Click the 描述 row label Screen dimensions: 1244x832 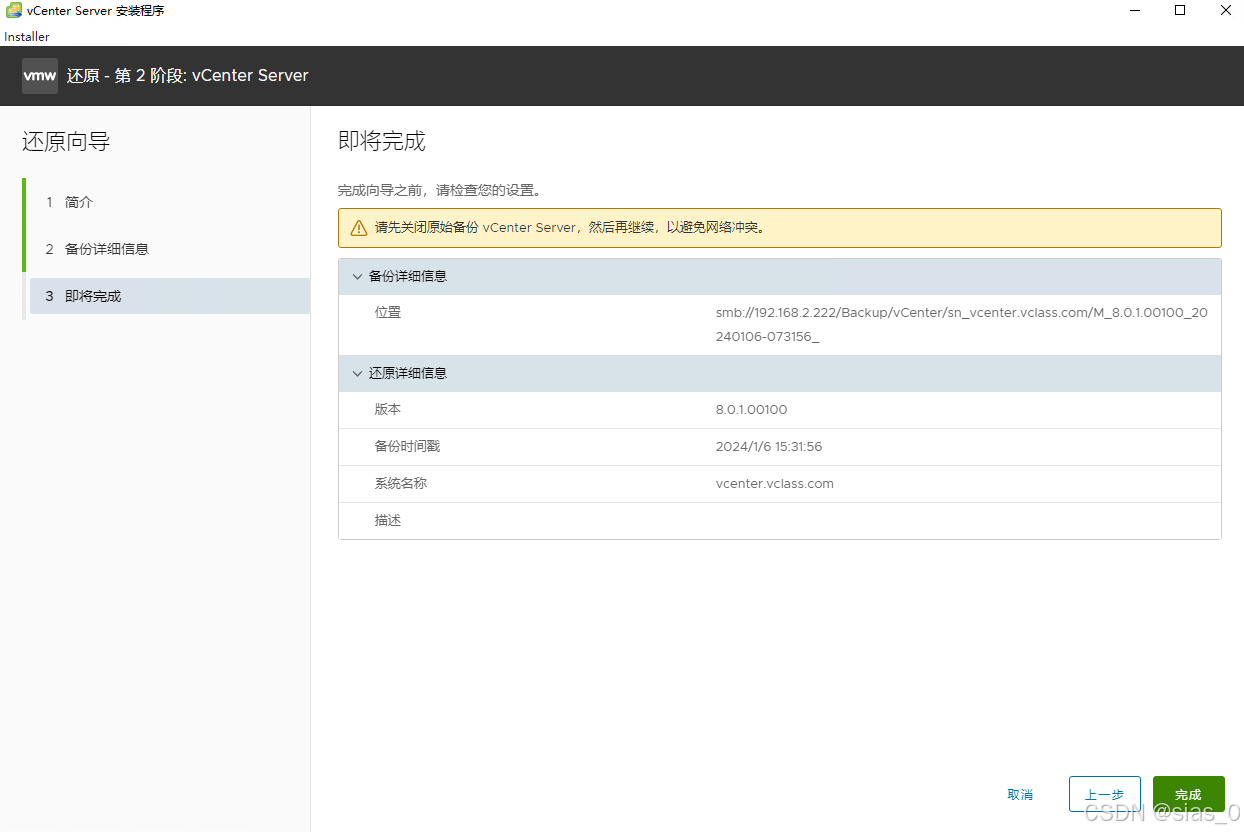[x=388, y=521]
